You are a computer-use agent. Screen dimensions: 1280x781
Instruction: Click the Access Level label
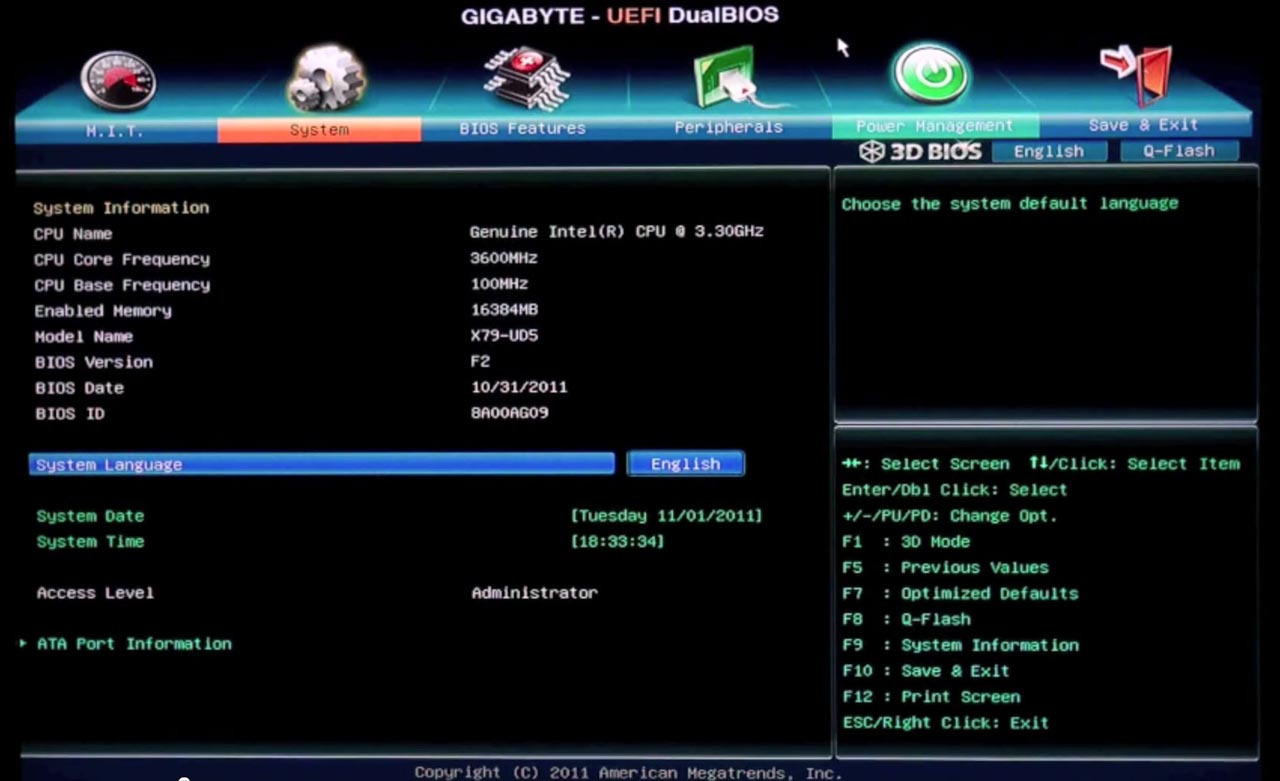pos(95,593)
